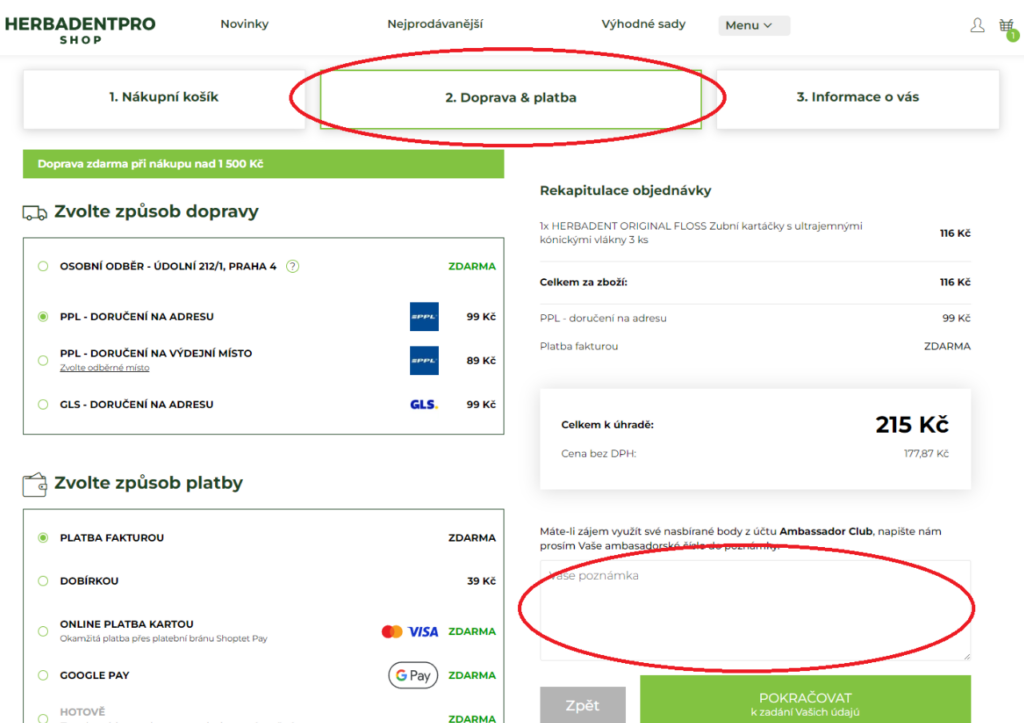Select online platba kartou radio button
Screen dimensions: 1024x723
pos(43,631)
